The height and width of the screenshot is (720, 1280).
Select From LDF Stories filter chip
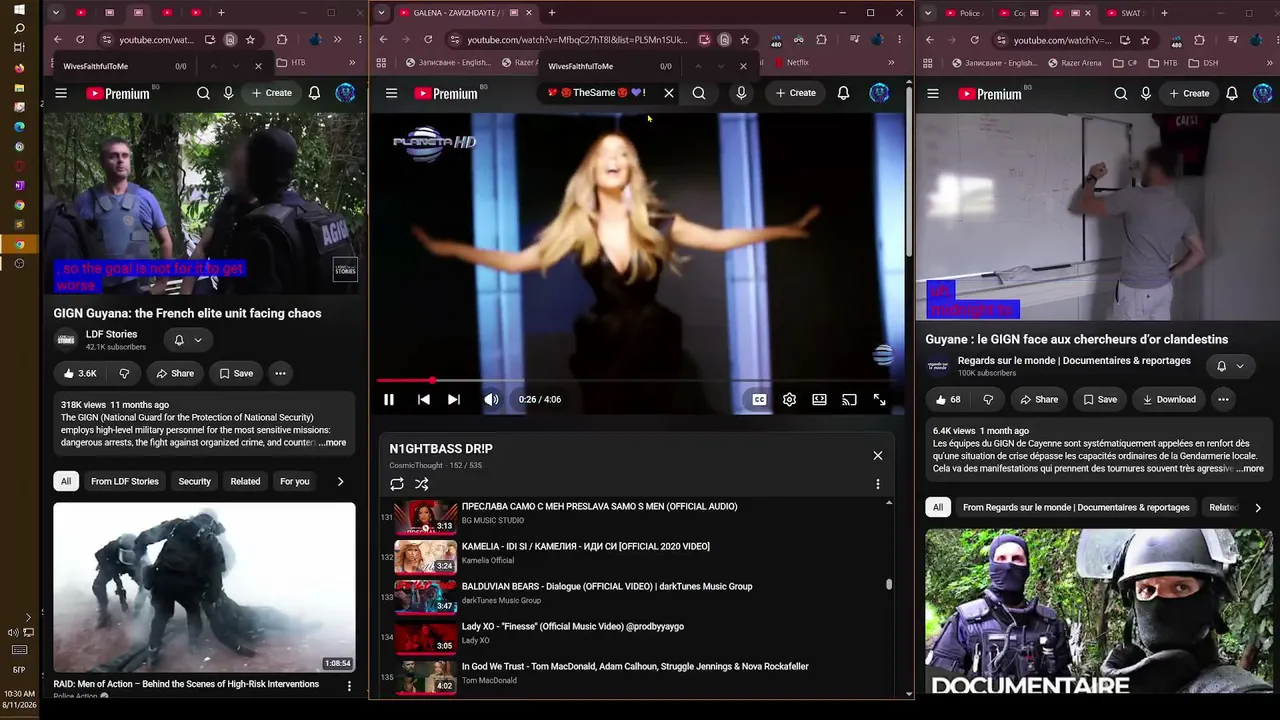125,481
